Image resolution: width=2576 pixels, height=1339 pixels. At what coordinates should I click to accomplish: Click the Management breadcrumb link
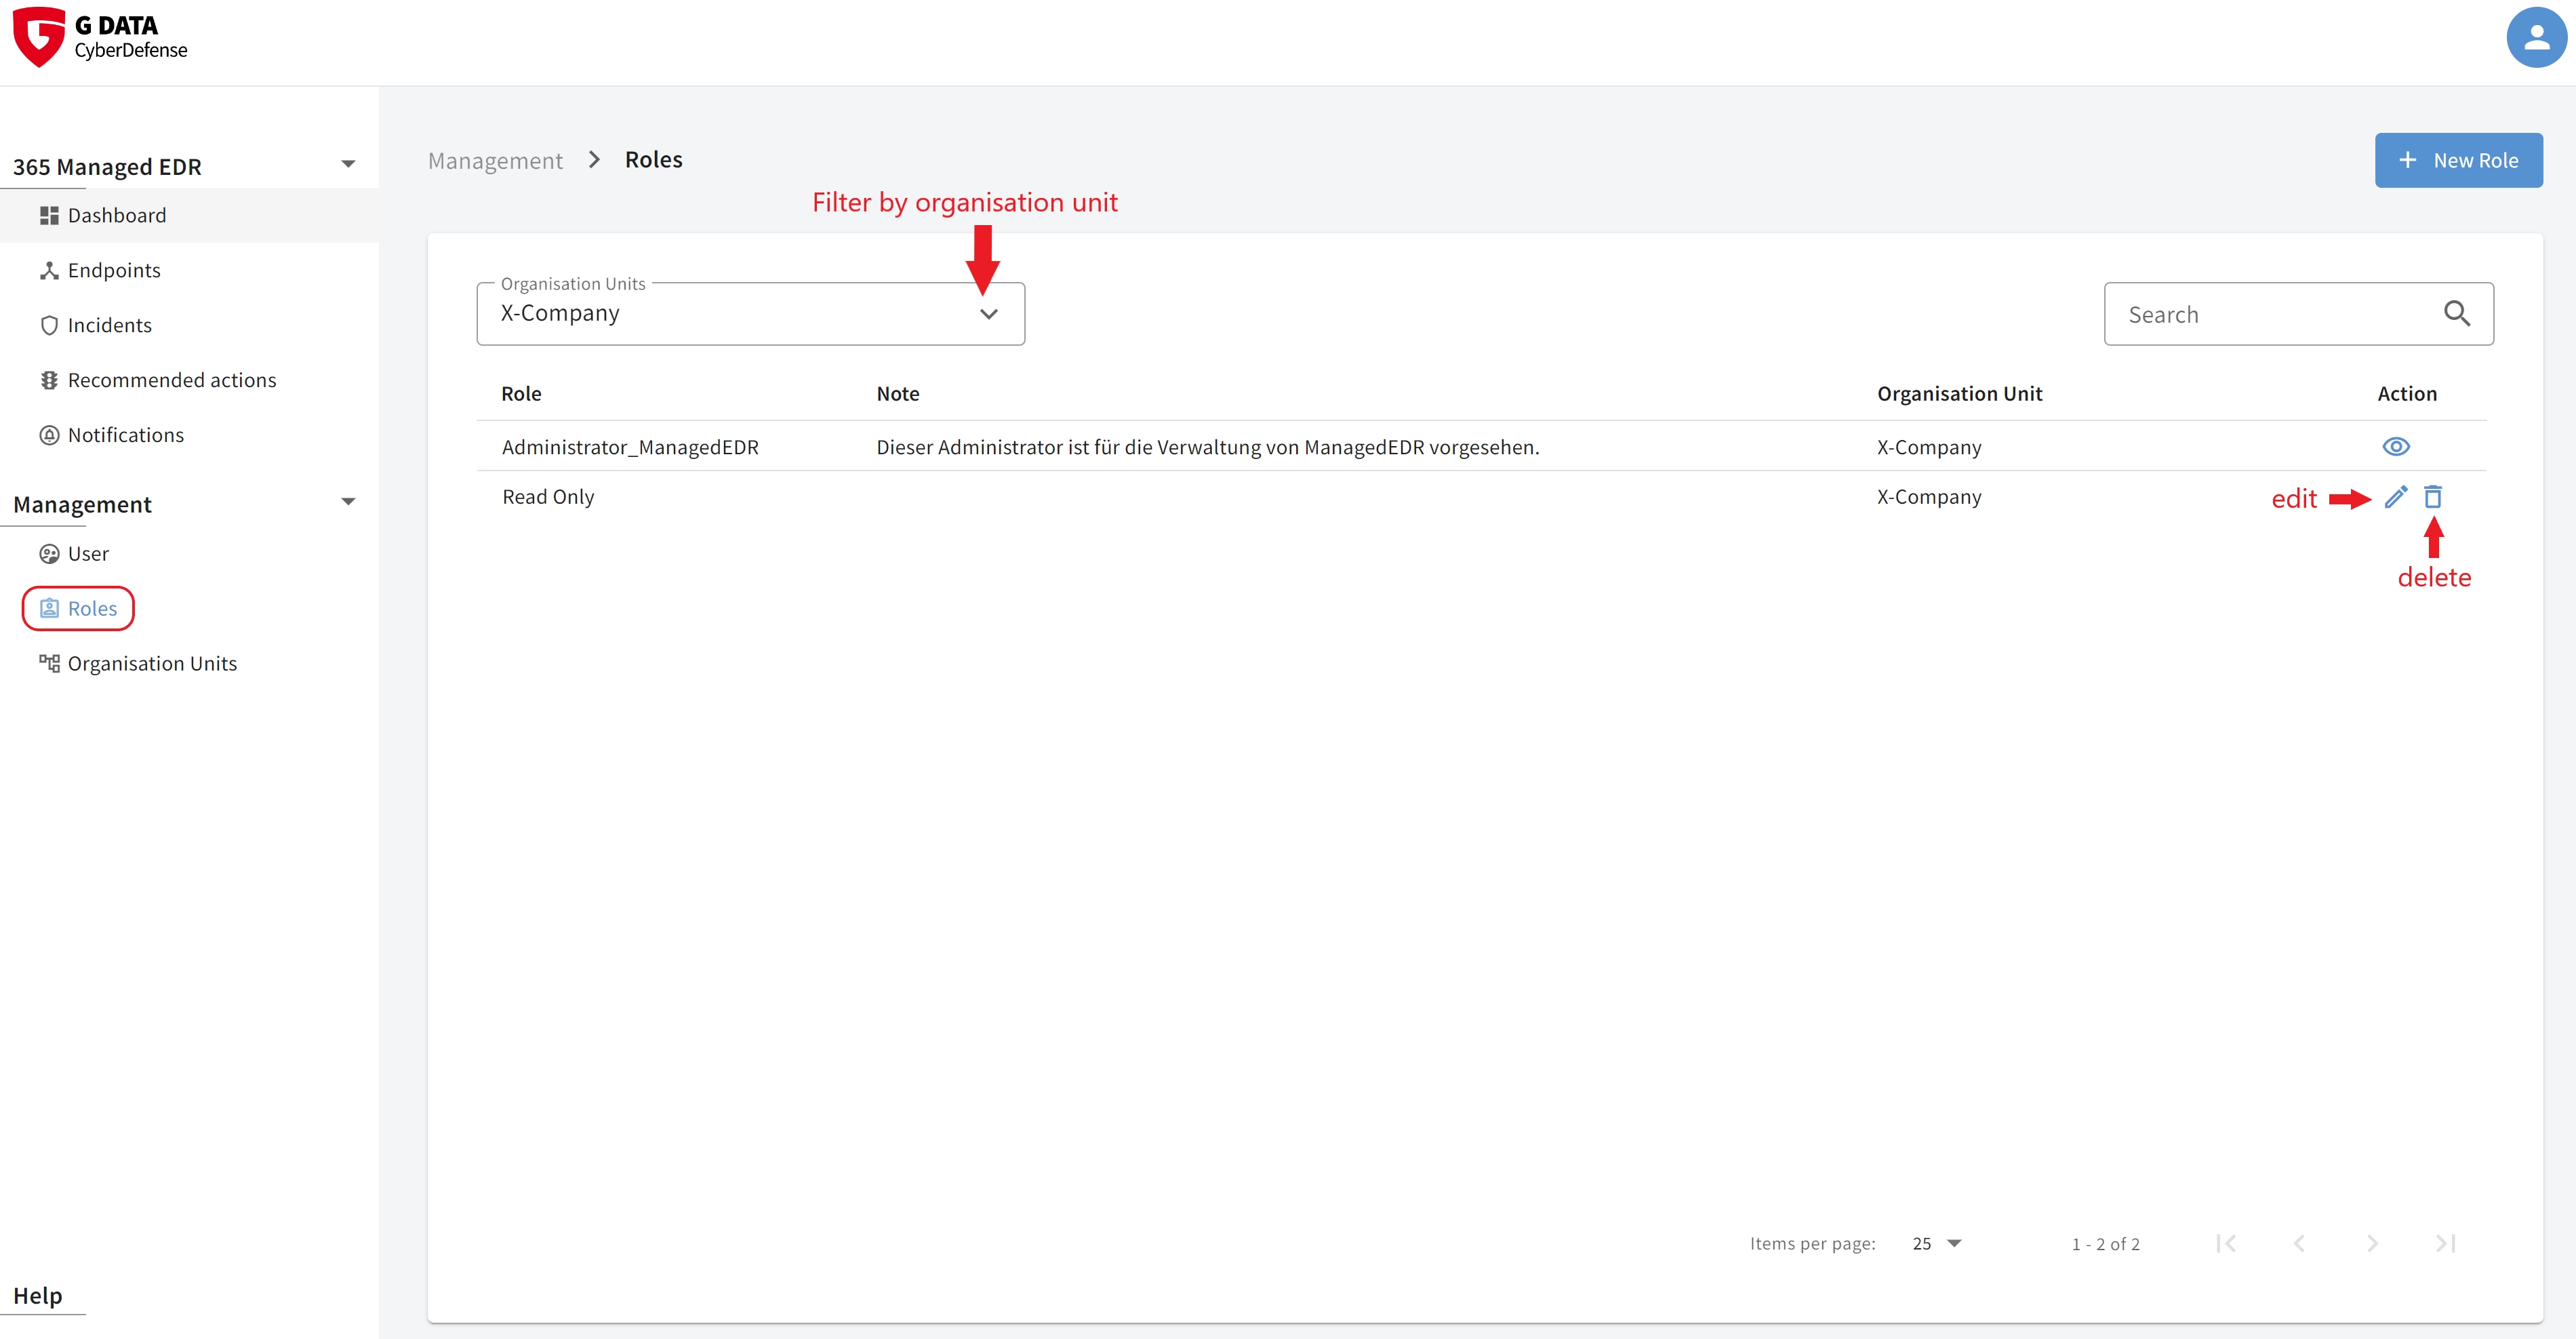click(x=495, y=160)
